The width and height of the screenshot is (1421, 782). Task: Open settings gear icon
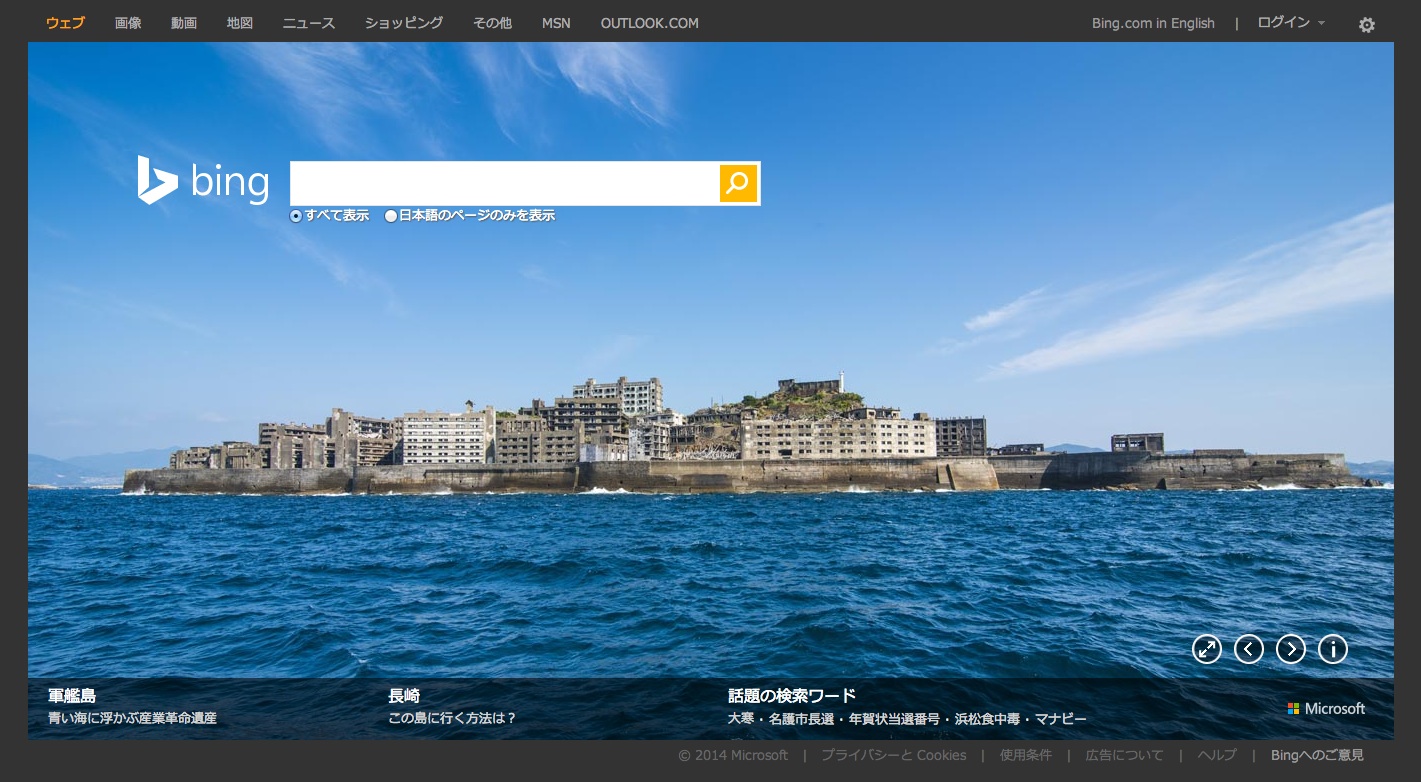pyautogui.click(x=1366, y=25)
